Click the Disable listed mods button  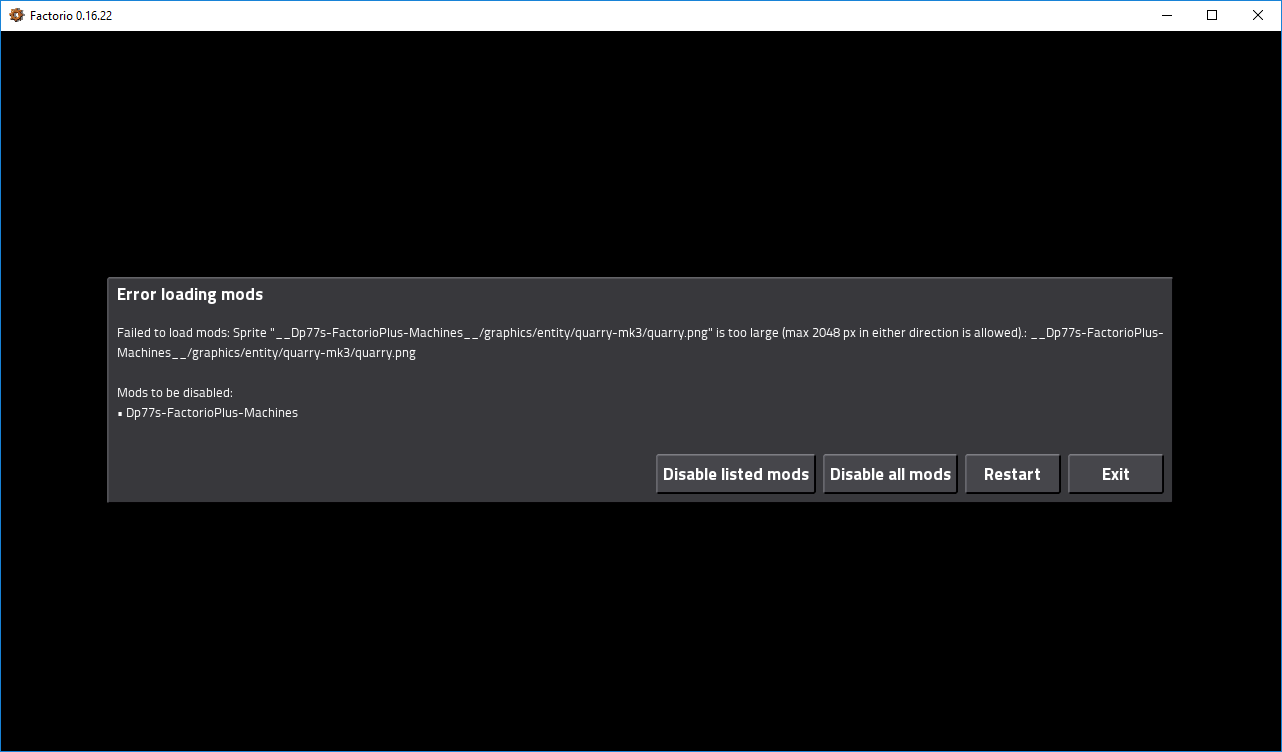[x=736, y=474]
